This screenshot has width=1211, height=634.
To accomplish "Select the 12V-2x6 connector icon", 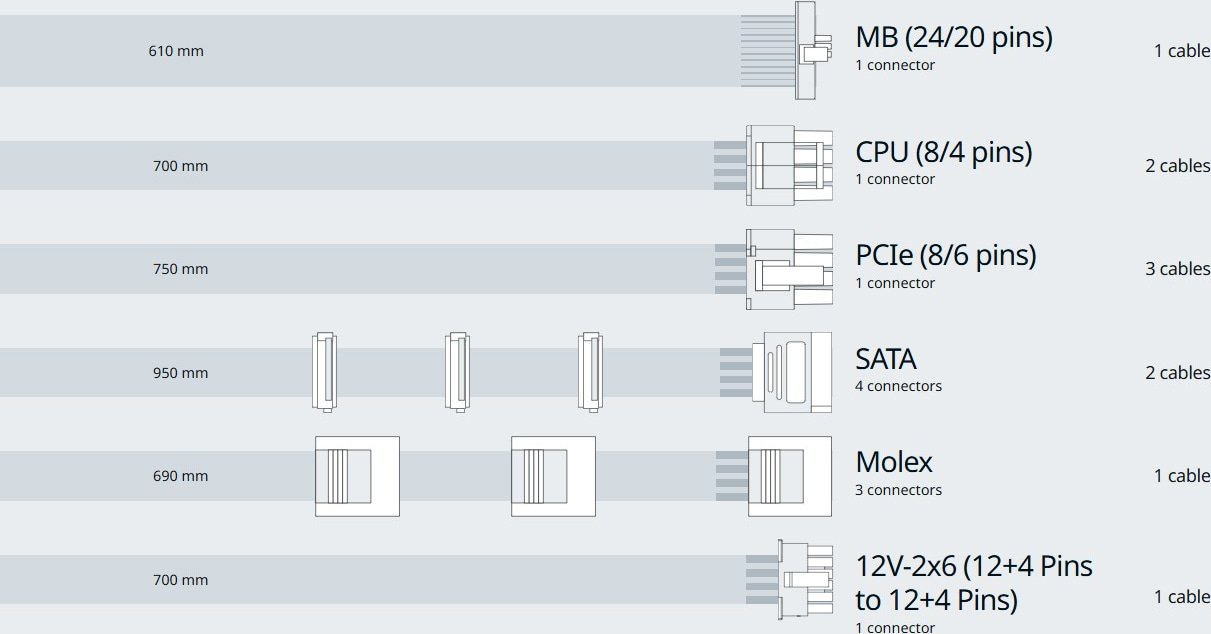I will 789,579.
